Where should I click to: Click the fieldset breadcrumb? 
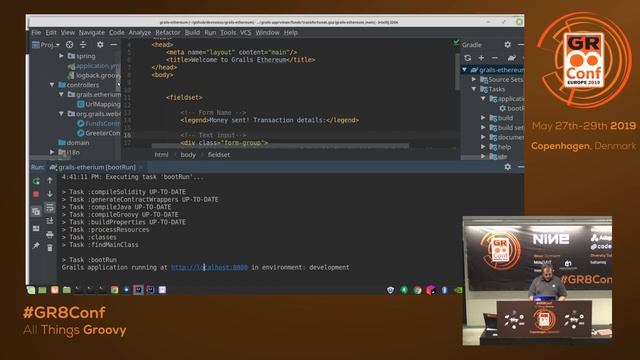[x=219, y=155]
